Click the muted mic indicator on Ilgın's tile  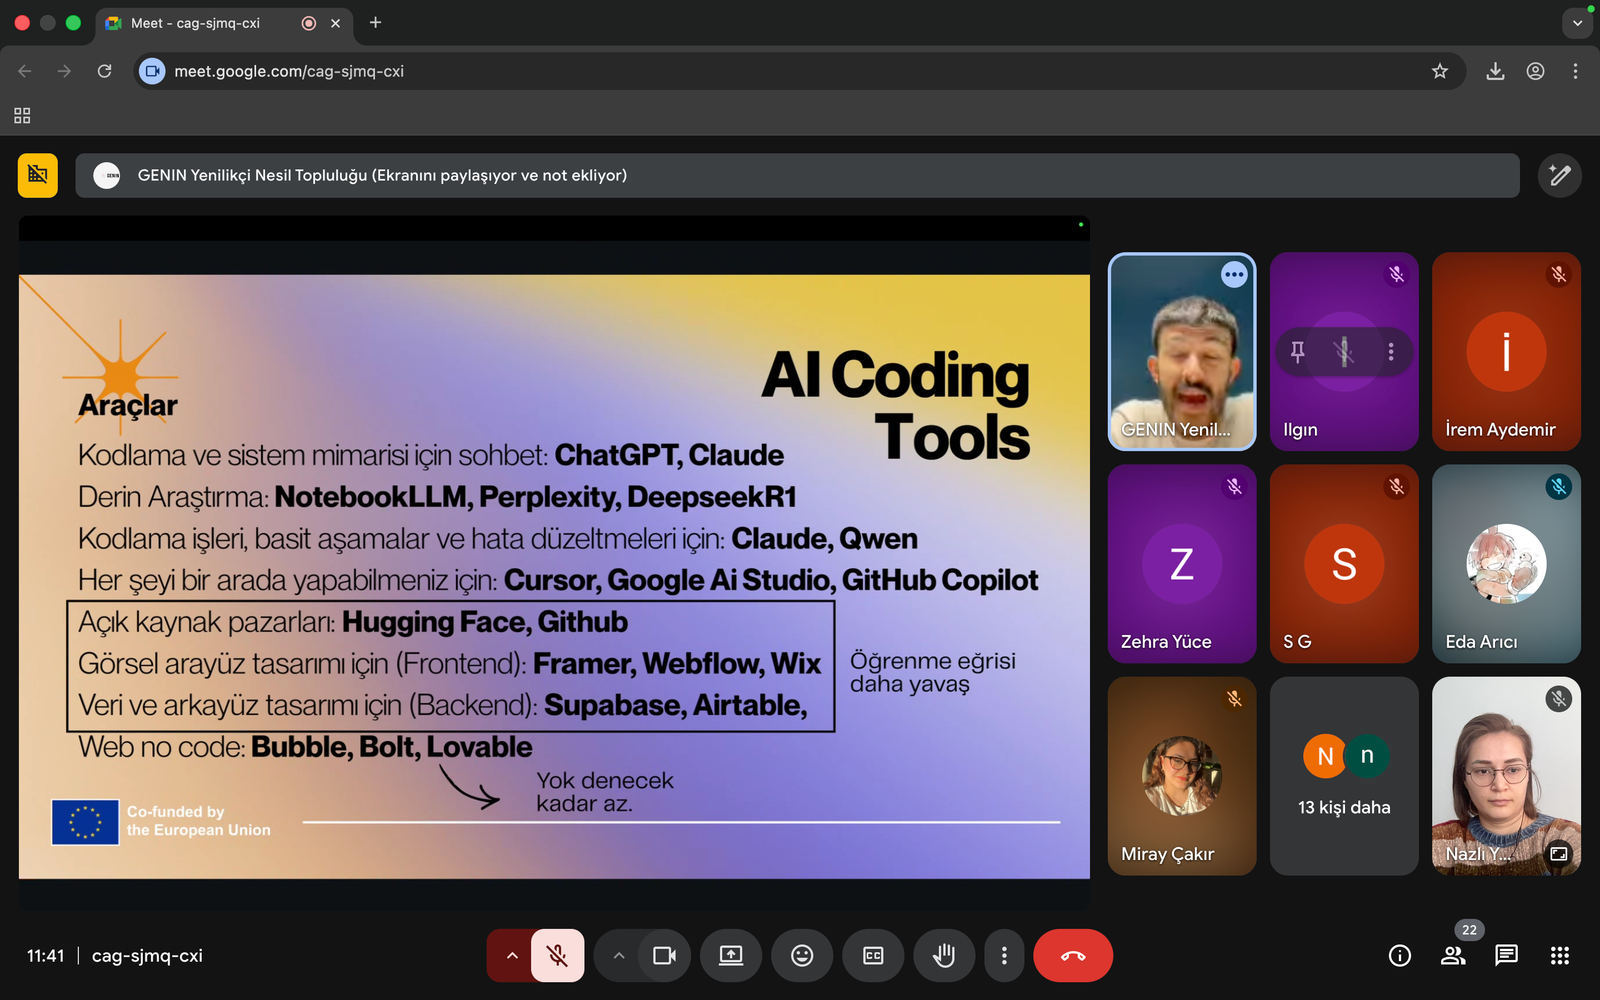coord(1397,274)
